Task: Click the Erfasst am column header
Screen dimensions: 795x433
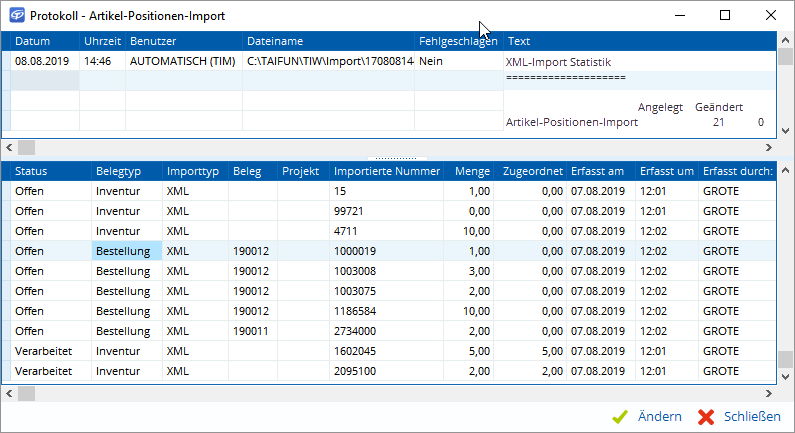Action: point(599,171)
